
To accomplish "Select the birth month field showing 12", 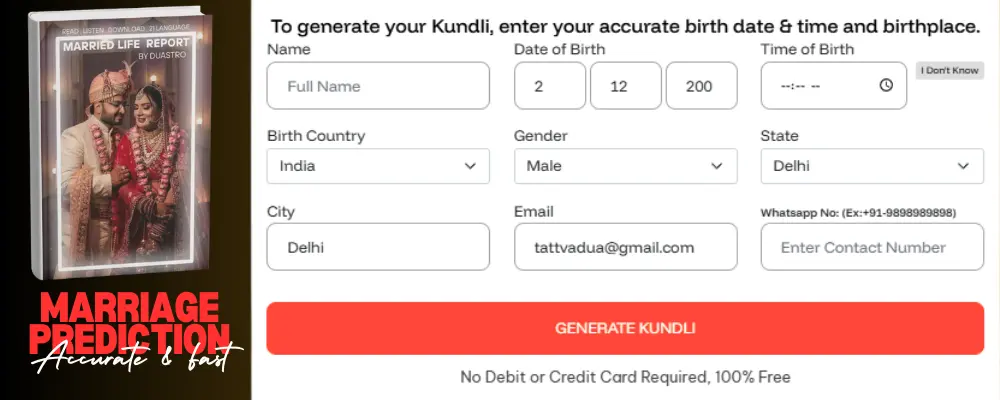I will [625, 86].
